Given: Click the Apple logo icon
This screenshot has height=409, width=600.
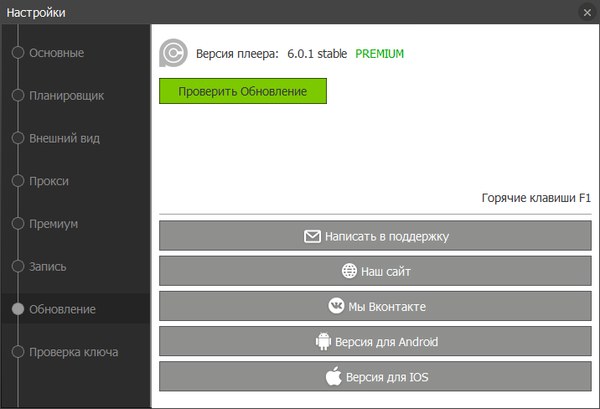Looking at the screenshot, I should [333, 377].
